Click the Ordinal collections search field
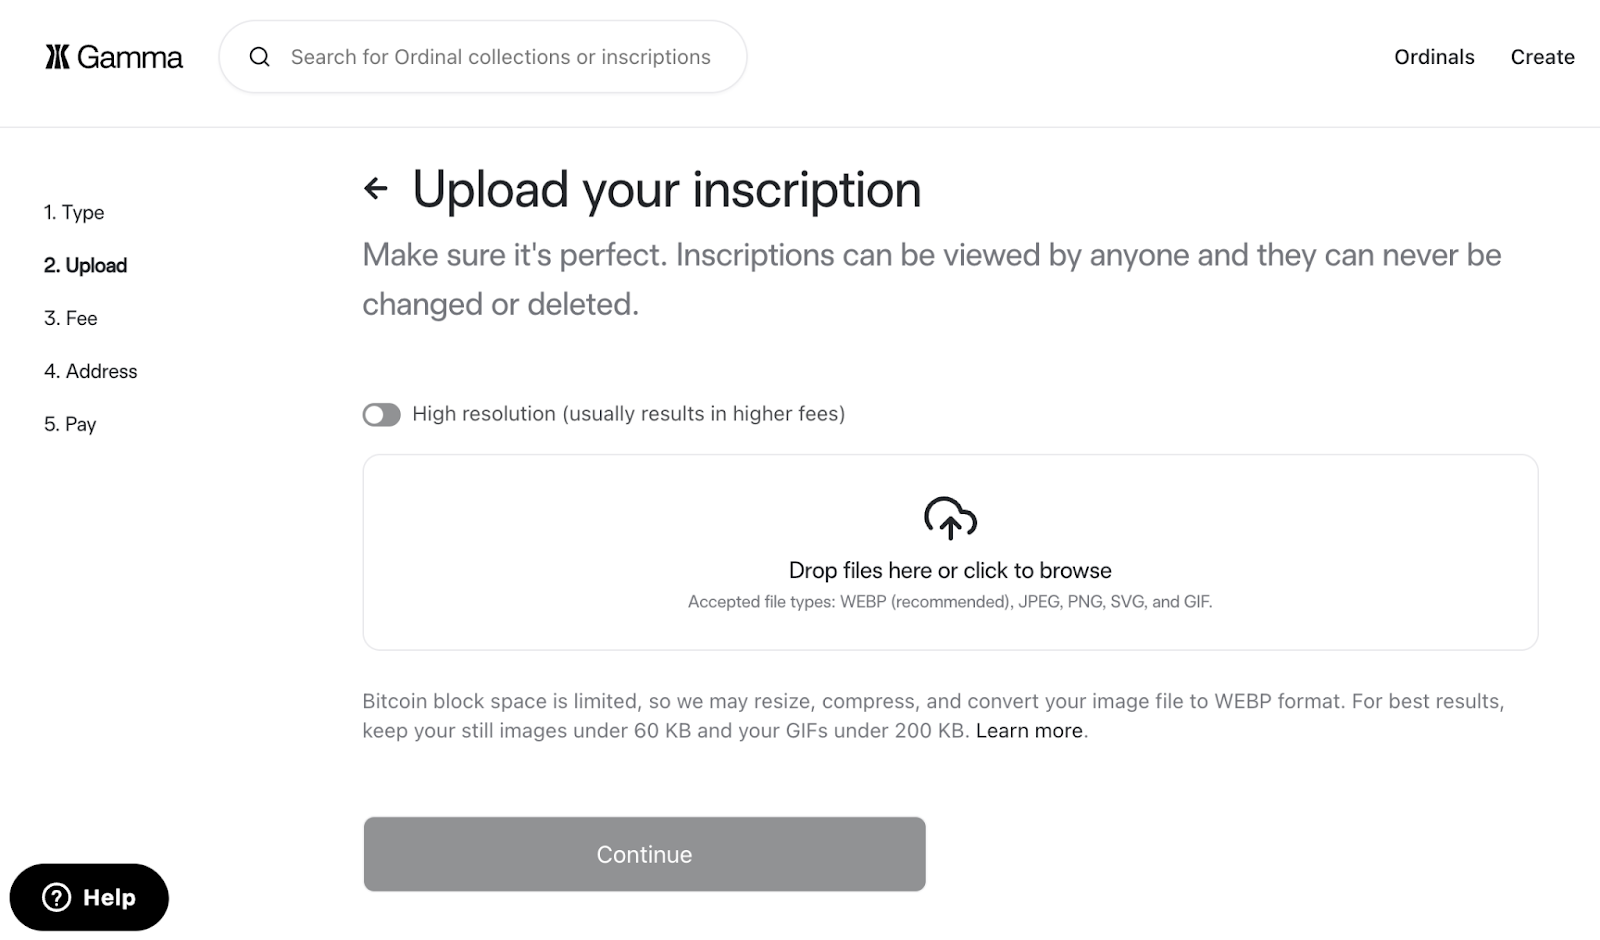Image resolution: width=1600 pixels, height=940 pixels. [x=500, y=57]
